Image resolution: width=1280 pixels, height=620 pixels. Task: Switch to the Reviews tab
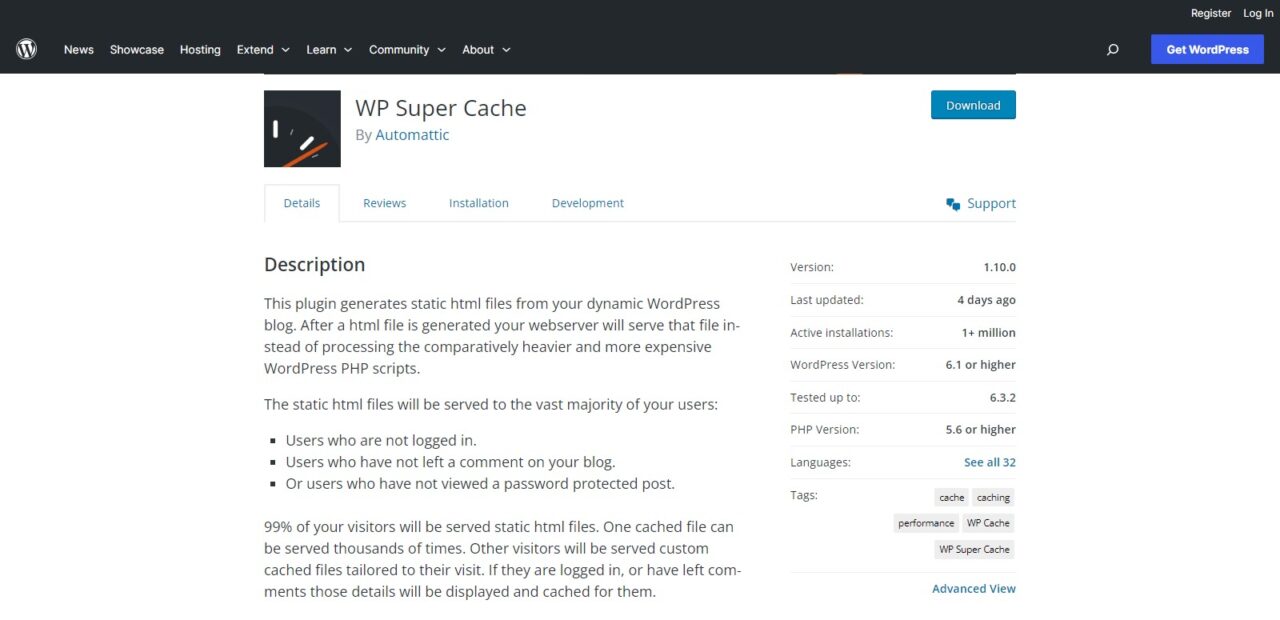tap(385, 203)
